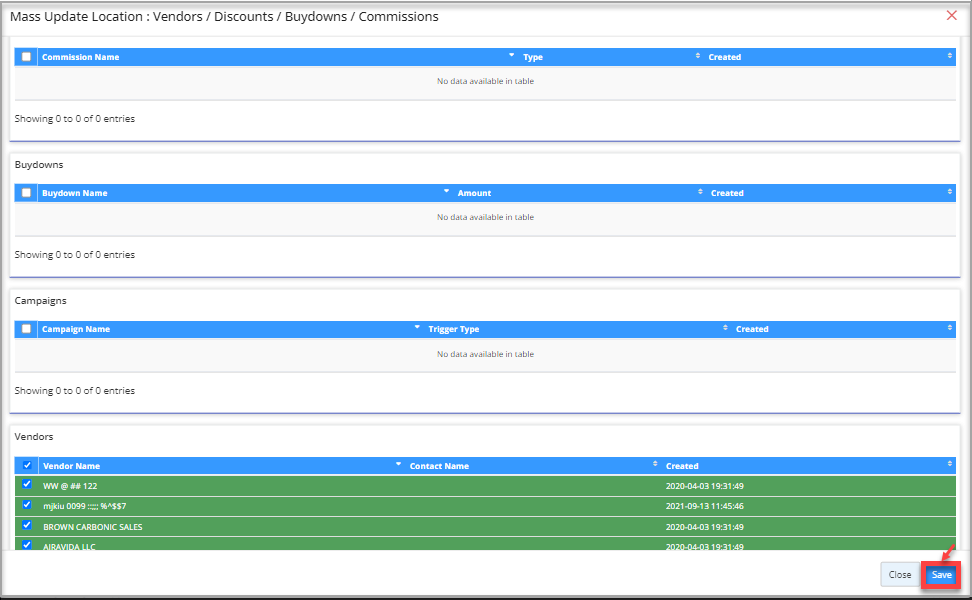Uncheck the AIRAVIDA LLC vendor checkbox
972x600 pixels.
click(27, 545)
